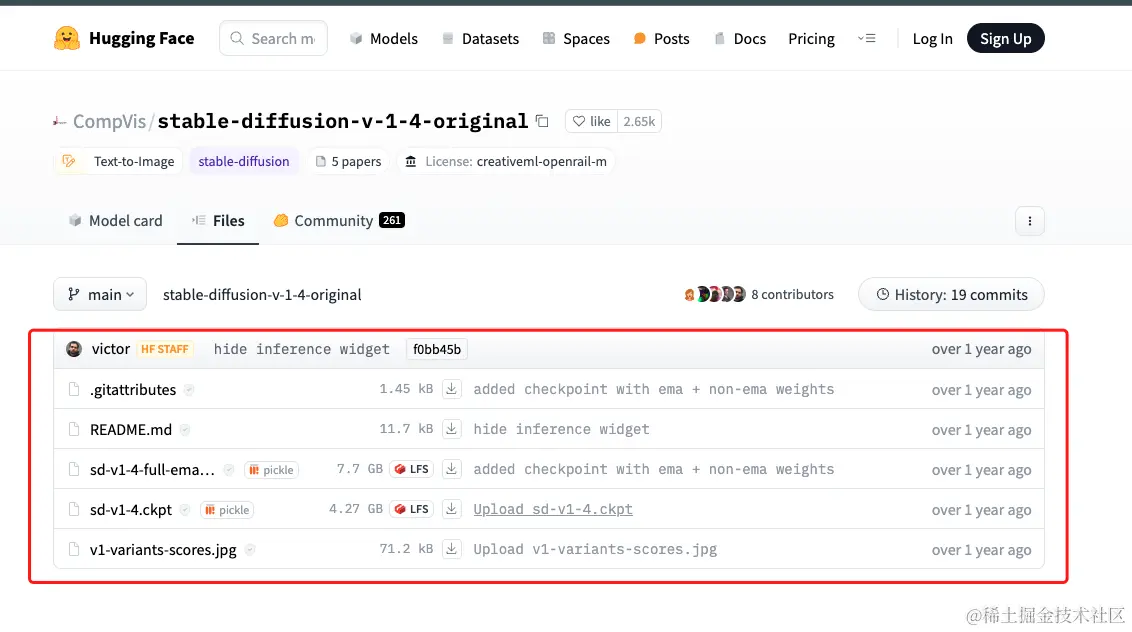Screen dimensions: 1132x632
Task: Click the stable-diffusion tag
Action: 244,161
